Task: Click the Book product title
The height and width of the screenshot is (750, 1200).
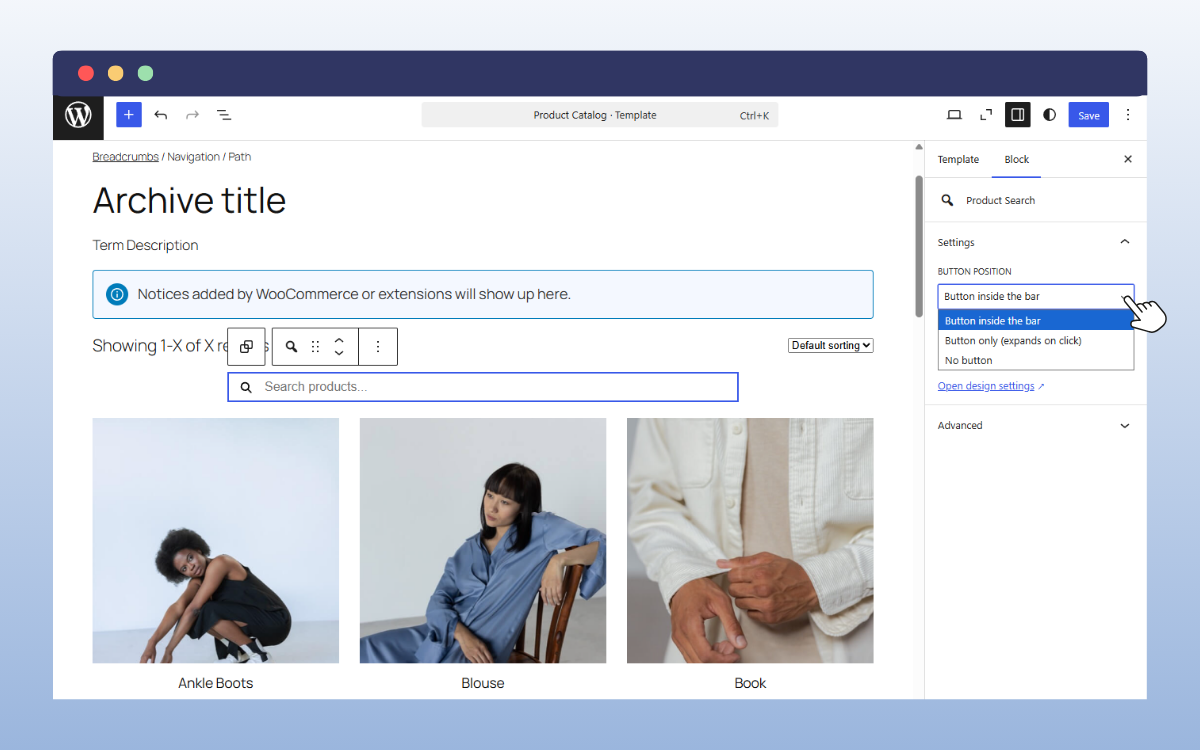Action: point(750,683)
